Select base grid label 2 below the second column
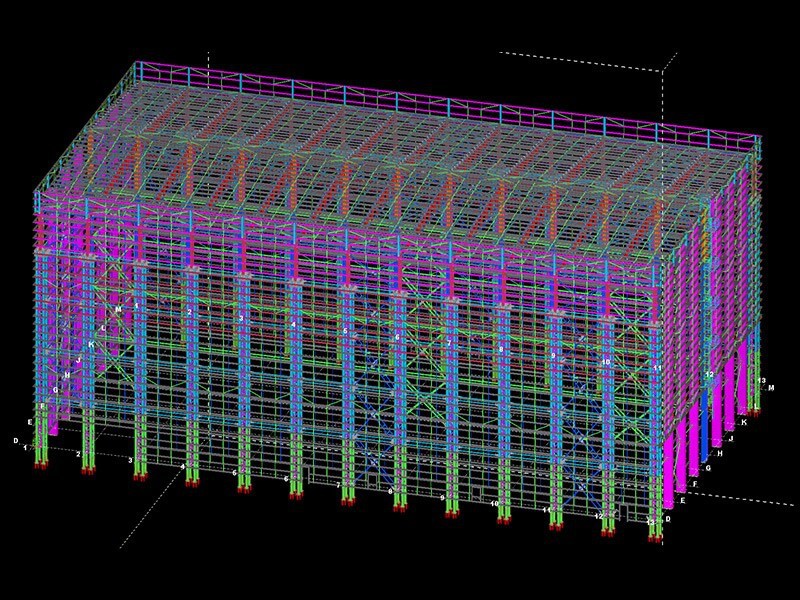Screen dimensions: 800x600 pyautogui.click(x=78, y=454)
